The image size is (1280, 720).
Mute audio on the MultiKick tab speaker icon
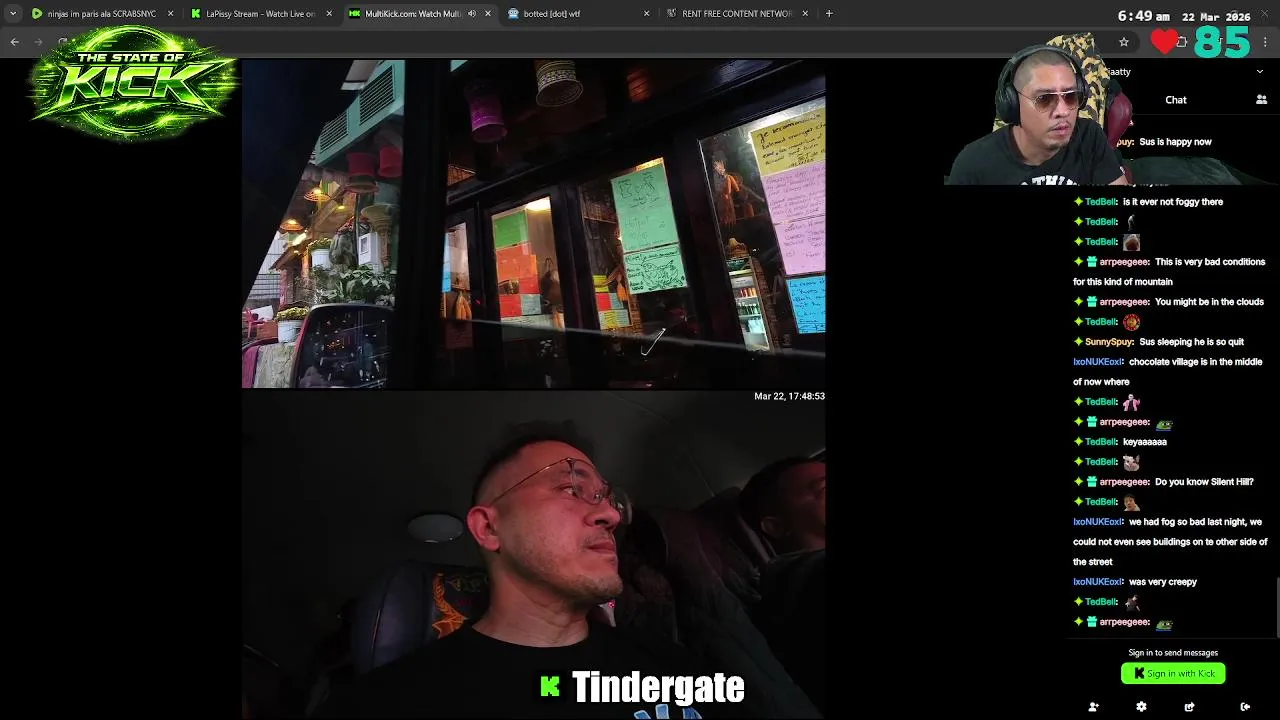tap(472, 14)
